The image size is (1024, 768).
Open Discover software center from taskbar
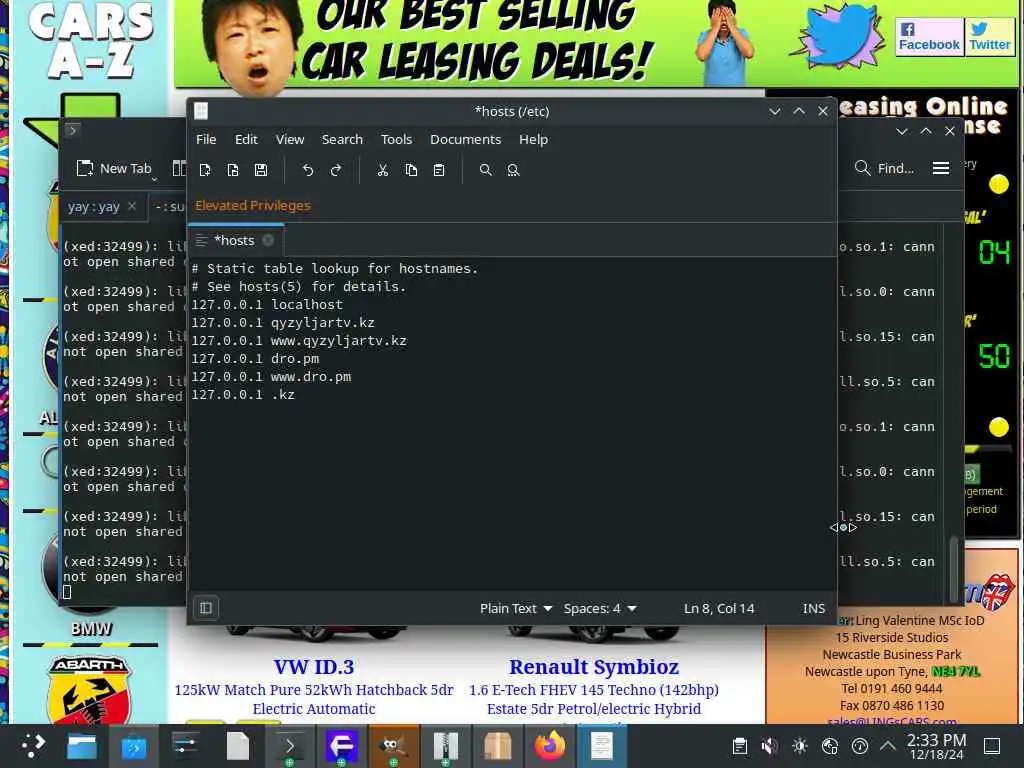click(134, 746)
